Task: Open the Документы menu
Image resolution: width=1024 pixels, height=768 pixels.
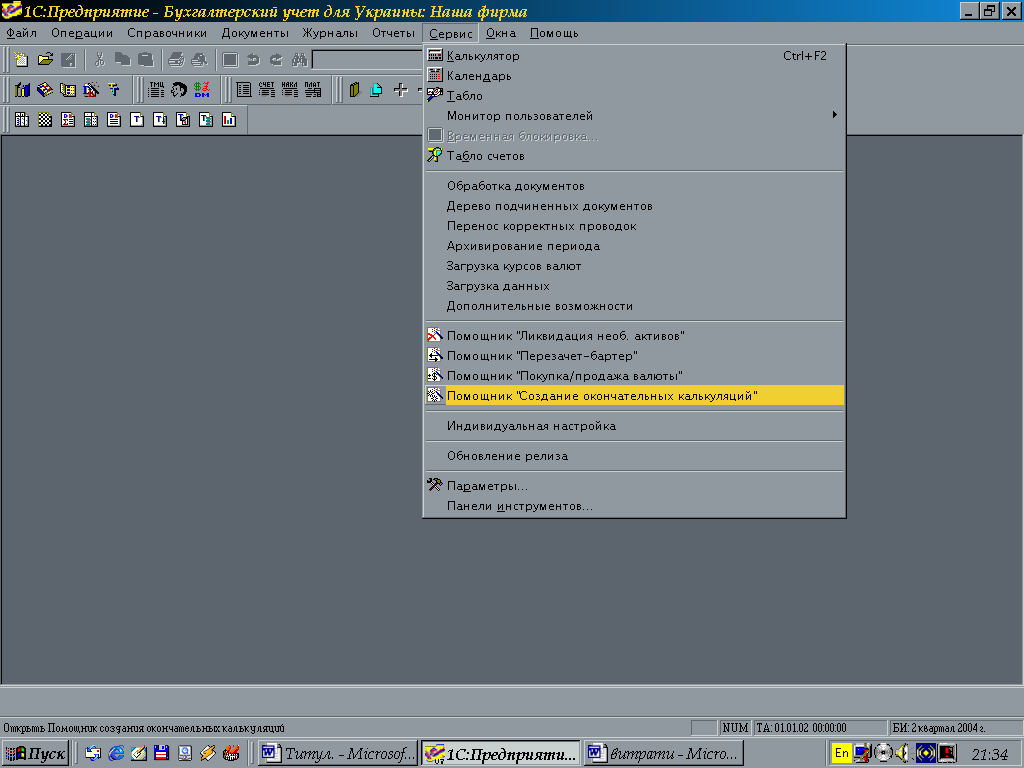Action: (255, 33)
